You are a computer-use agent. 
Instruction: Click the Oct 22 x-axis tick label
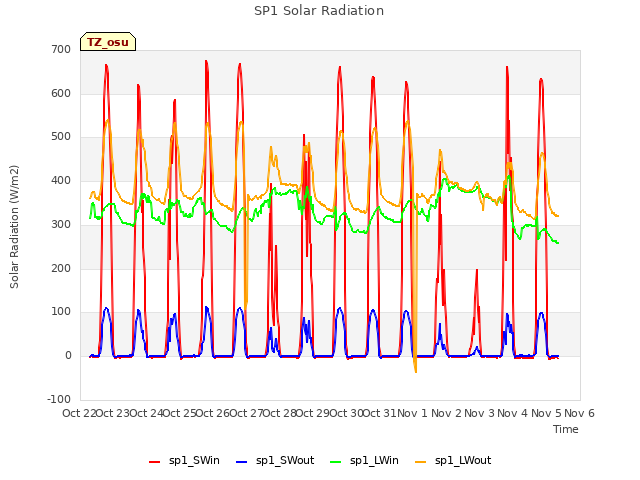(79, 413)
